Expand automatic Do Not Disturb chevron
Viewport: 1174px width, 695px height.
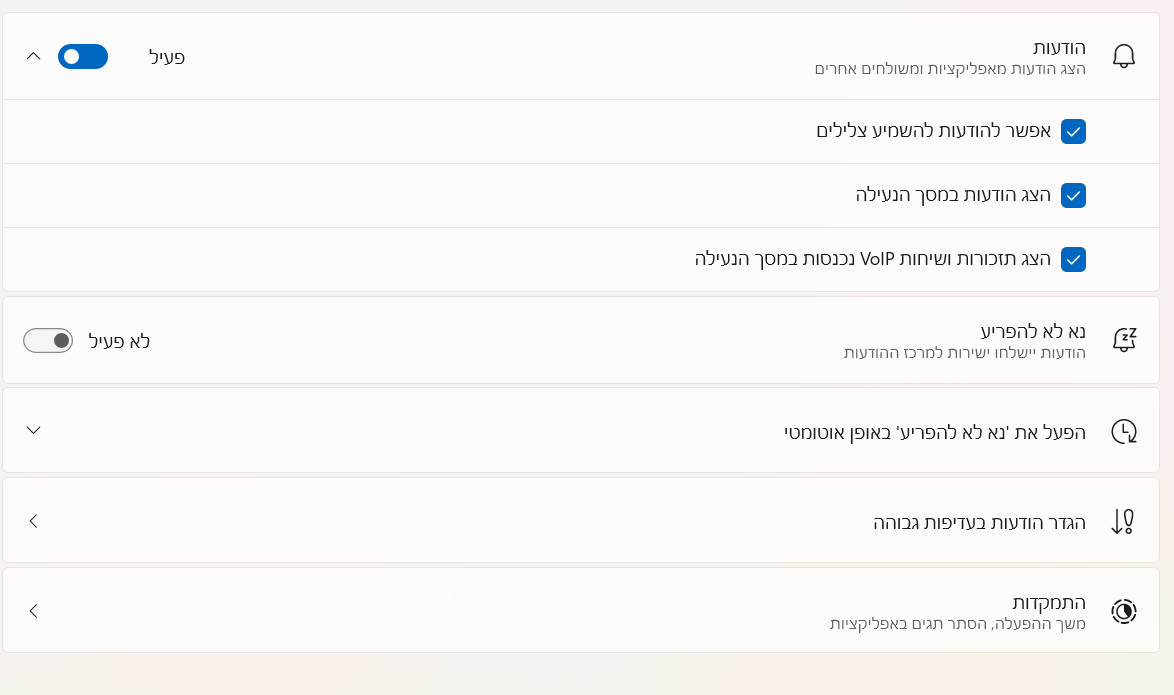point(33,431)
